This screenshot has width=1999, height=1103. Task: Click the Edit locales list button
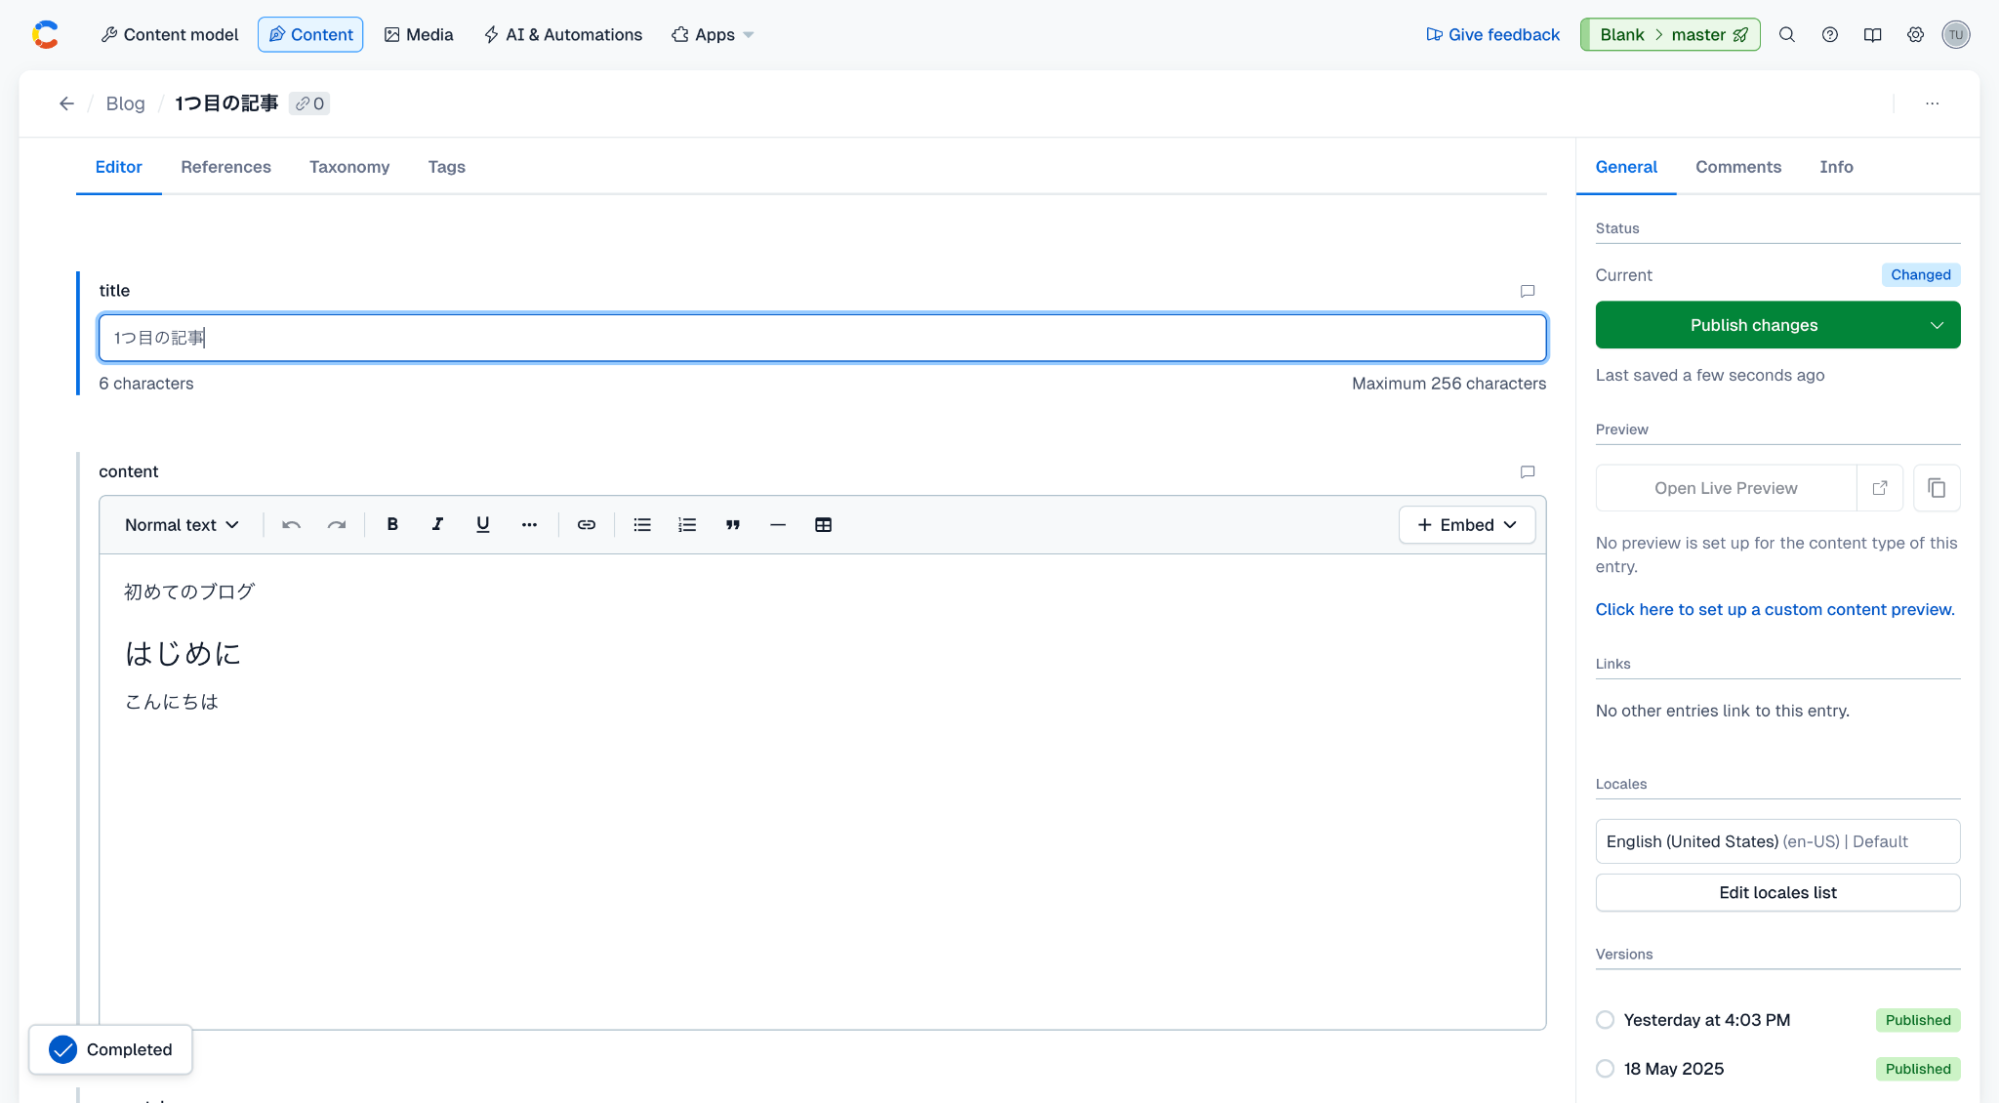point(1777,892)
